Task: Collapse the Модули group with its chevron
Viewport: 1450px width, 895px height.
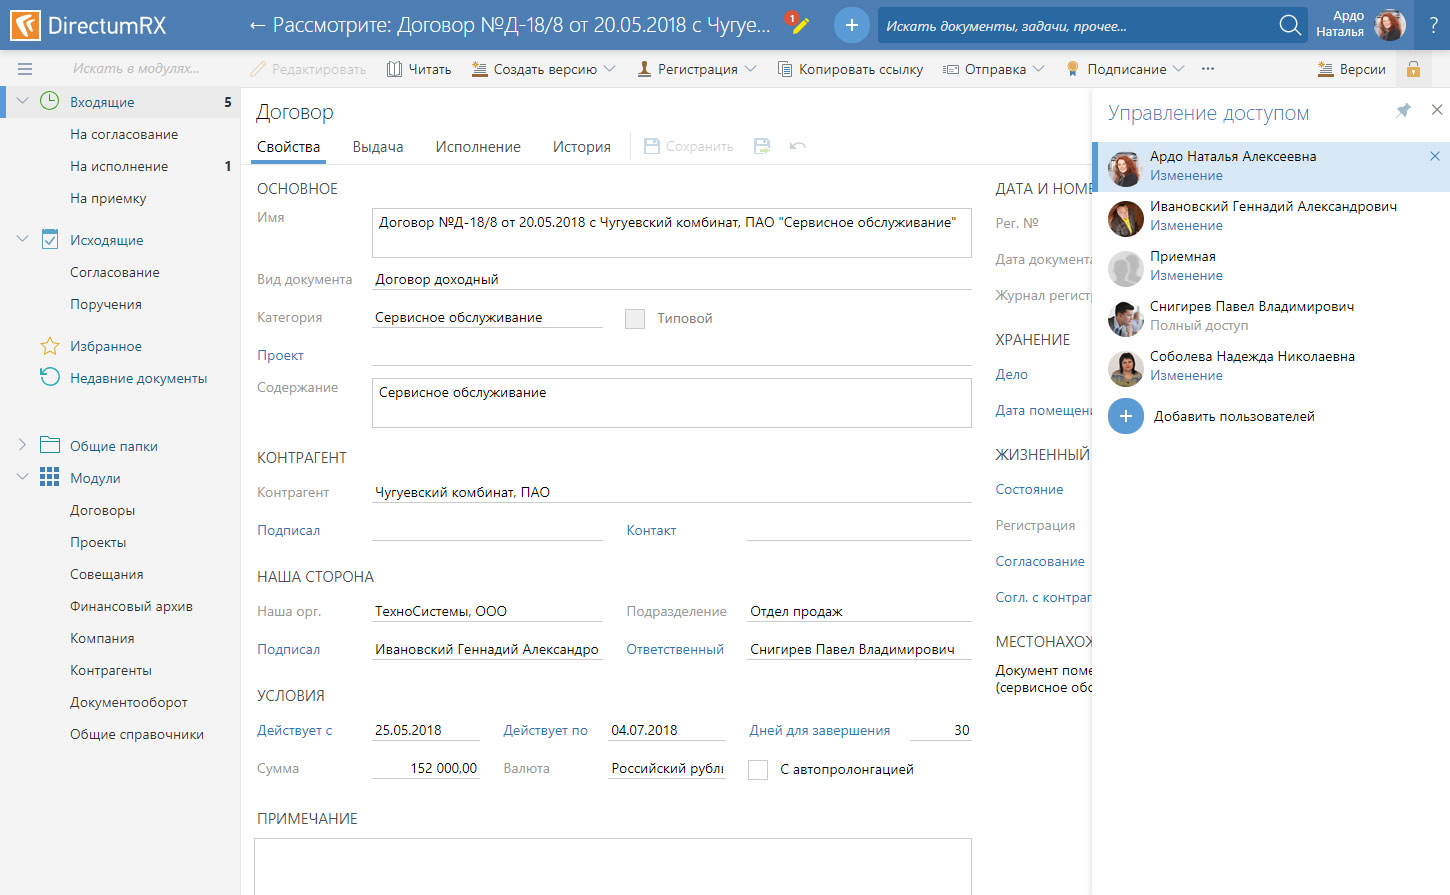Action: [22, 477]
